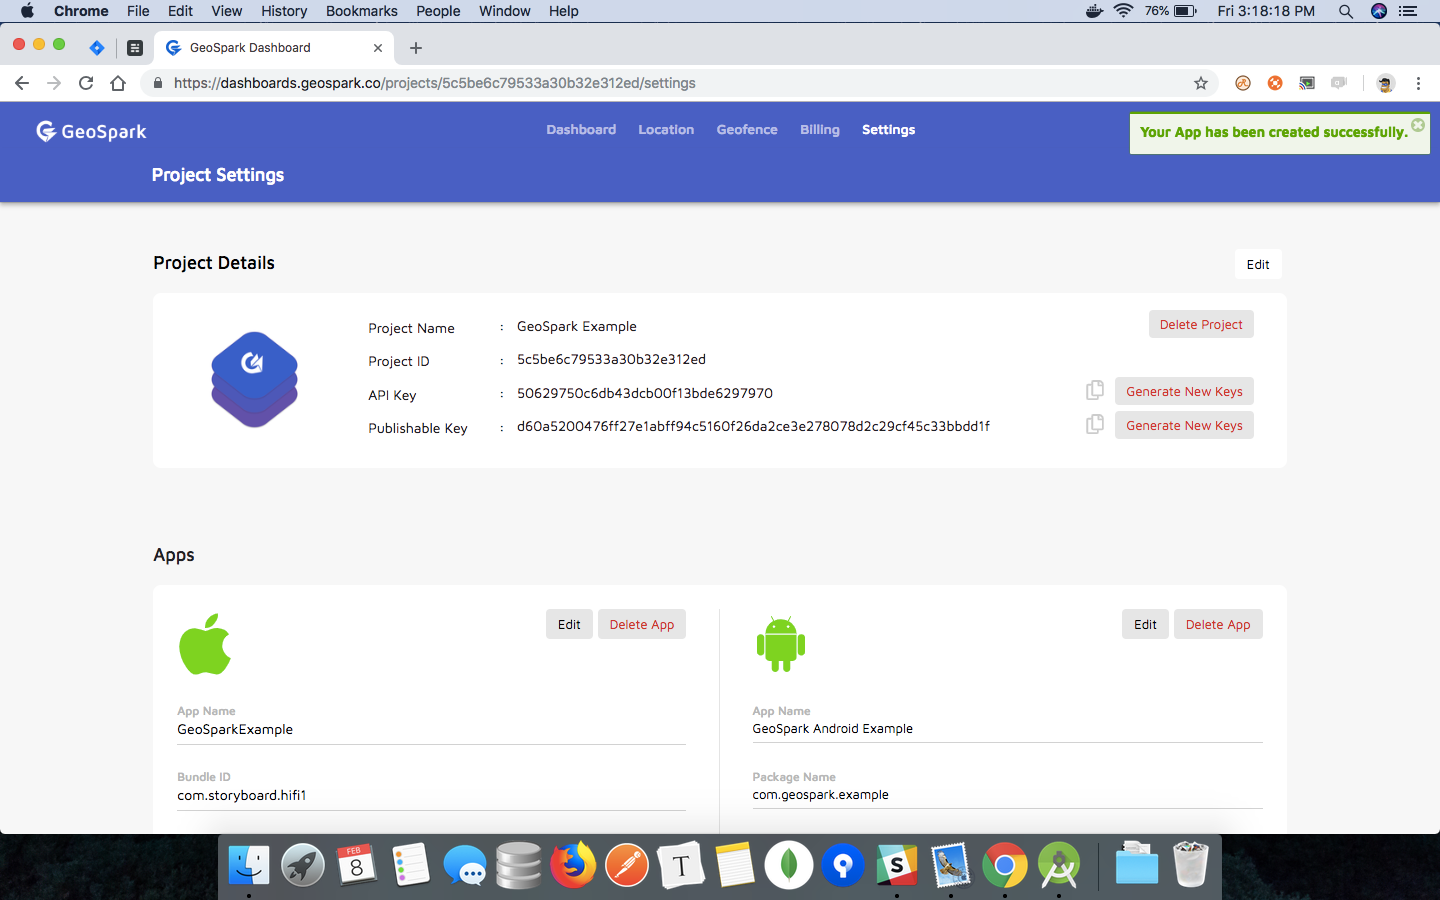The width and height of the screenshot is (1440, 900).
Task: Open Finder from the dock
Action: coord(249,865)
